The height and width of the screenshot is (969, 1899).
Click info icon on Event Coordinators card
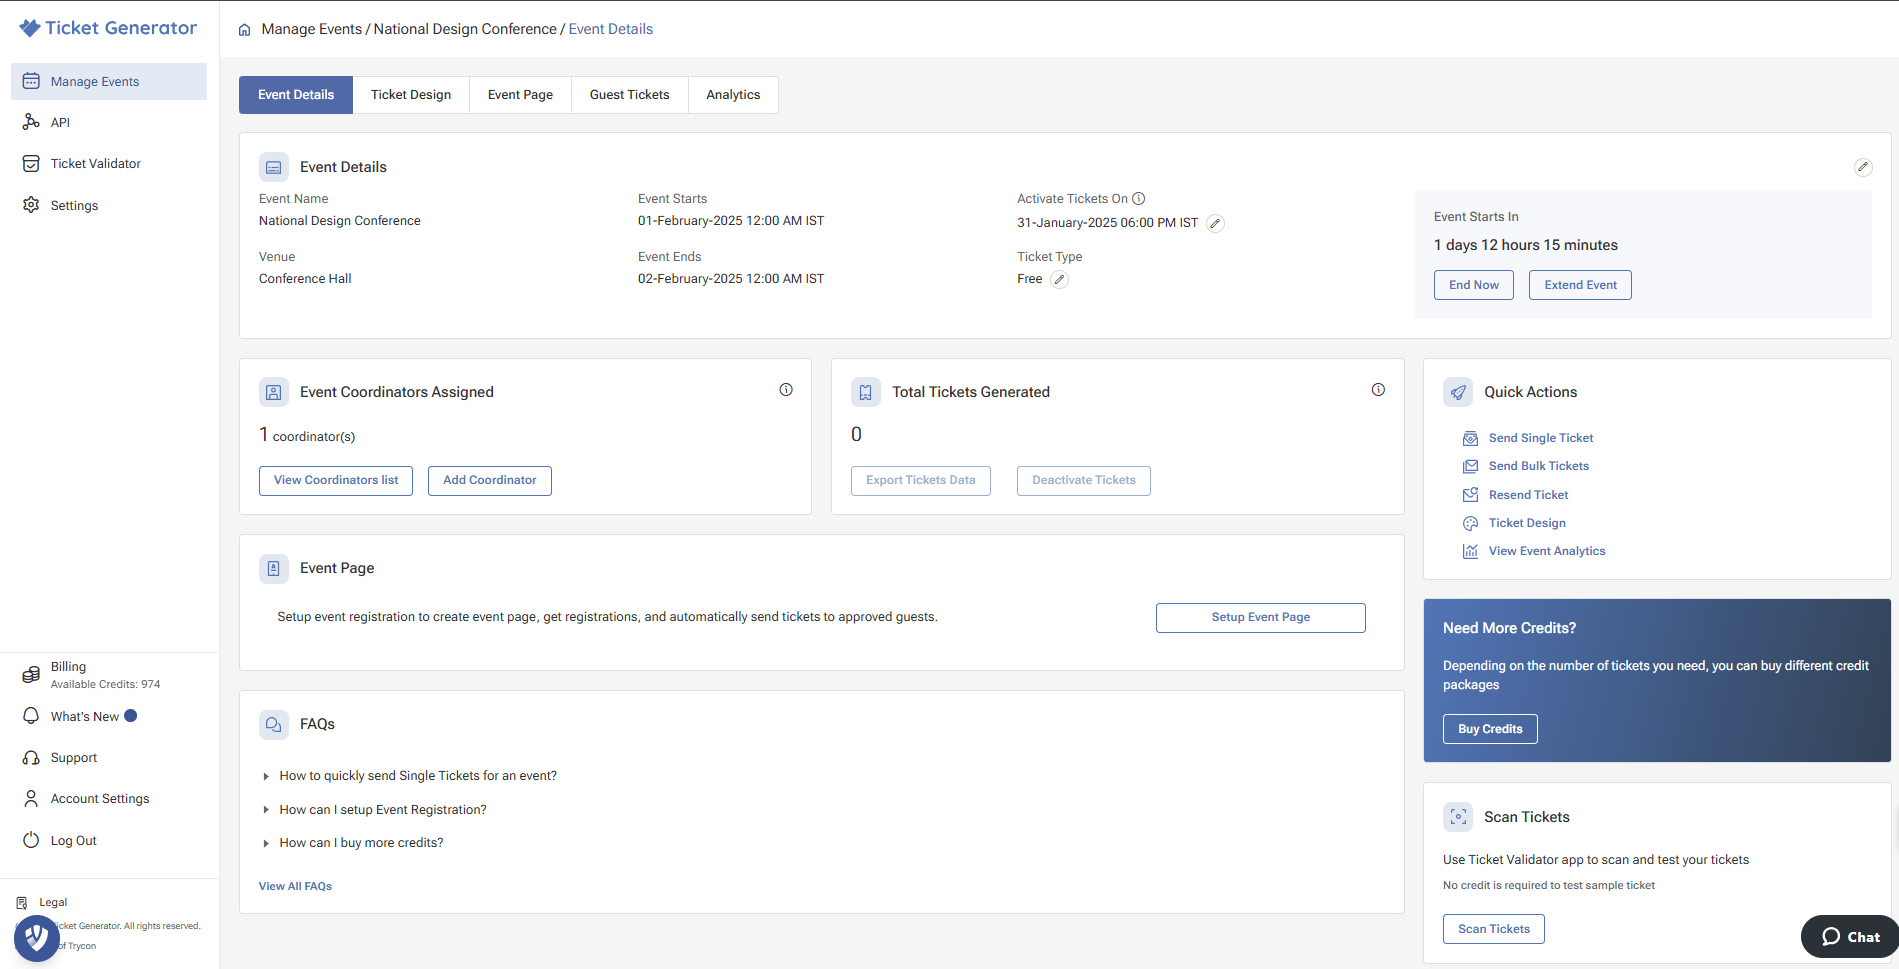[x=786, y=390]
